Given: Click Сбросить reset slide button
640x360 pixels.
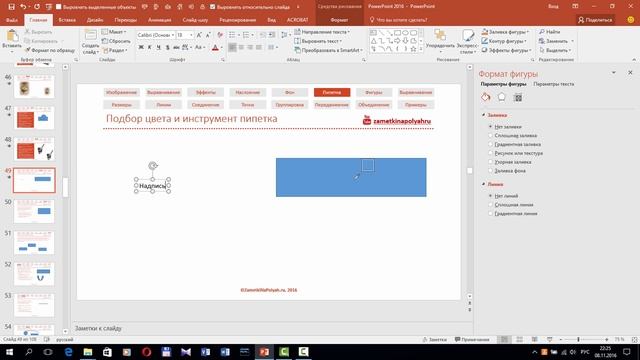Looking at the screenshot, I should tap(116, 41).
